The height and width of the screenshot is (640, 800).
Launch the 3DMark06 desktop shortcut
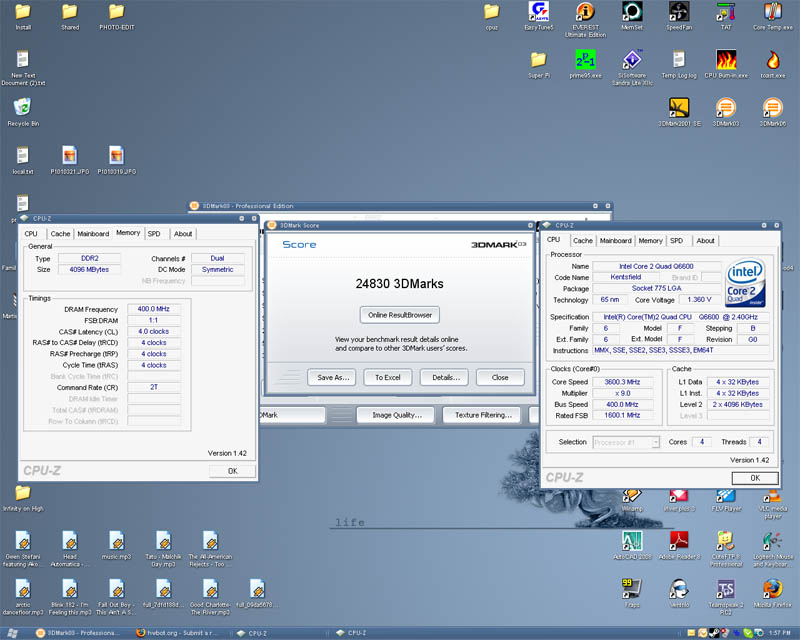(772, 112)
